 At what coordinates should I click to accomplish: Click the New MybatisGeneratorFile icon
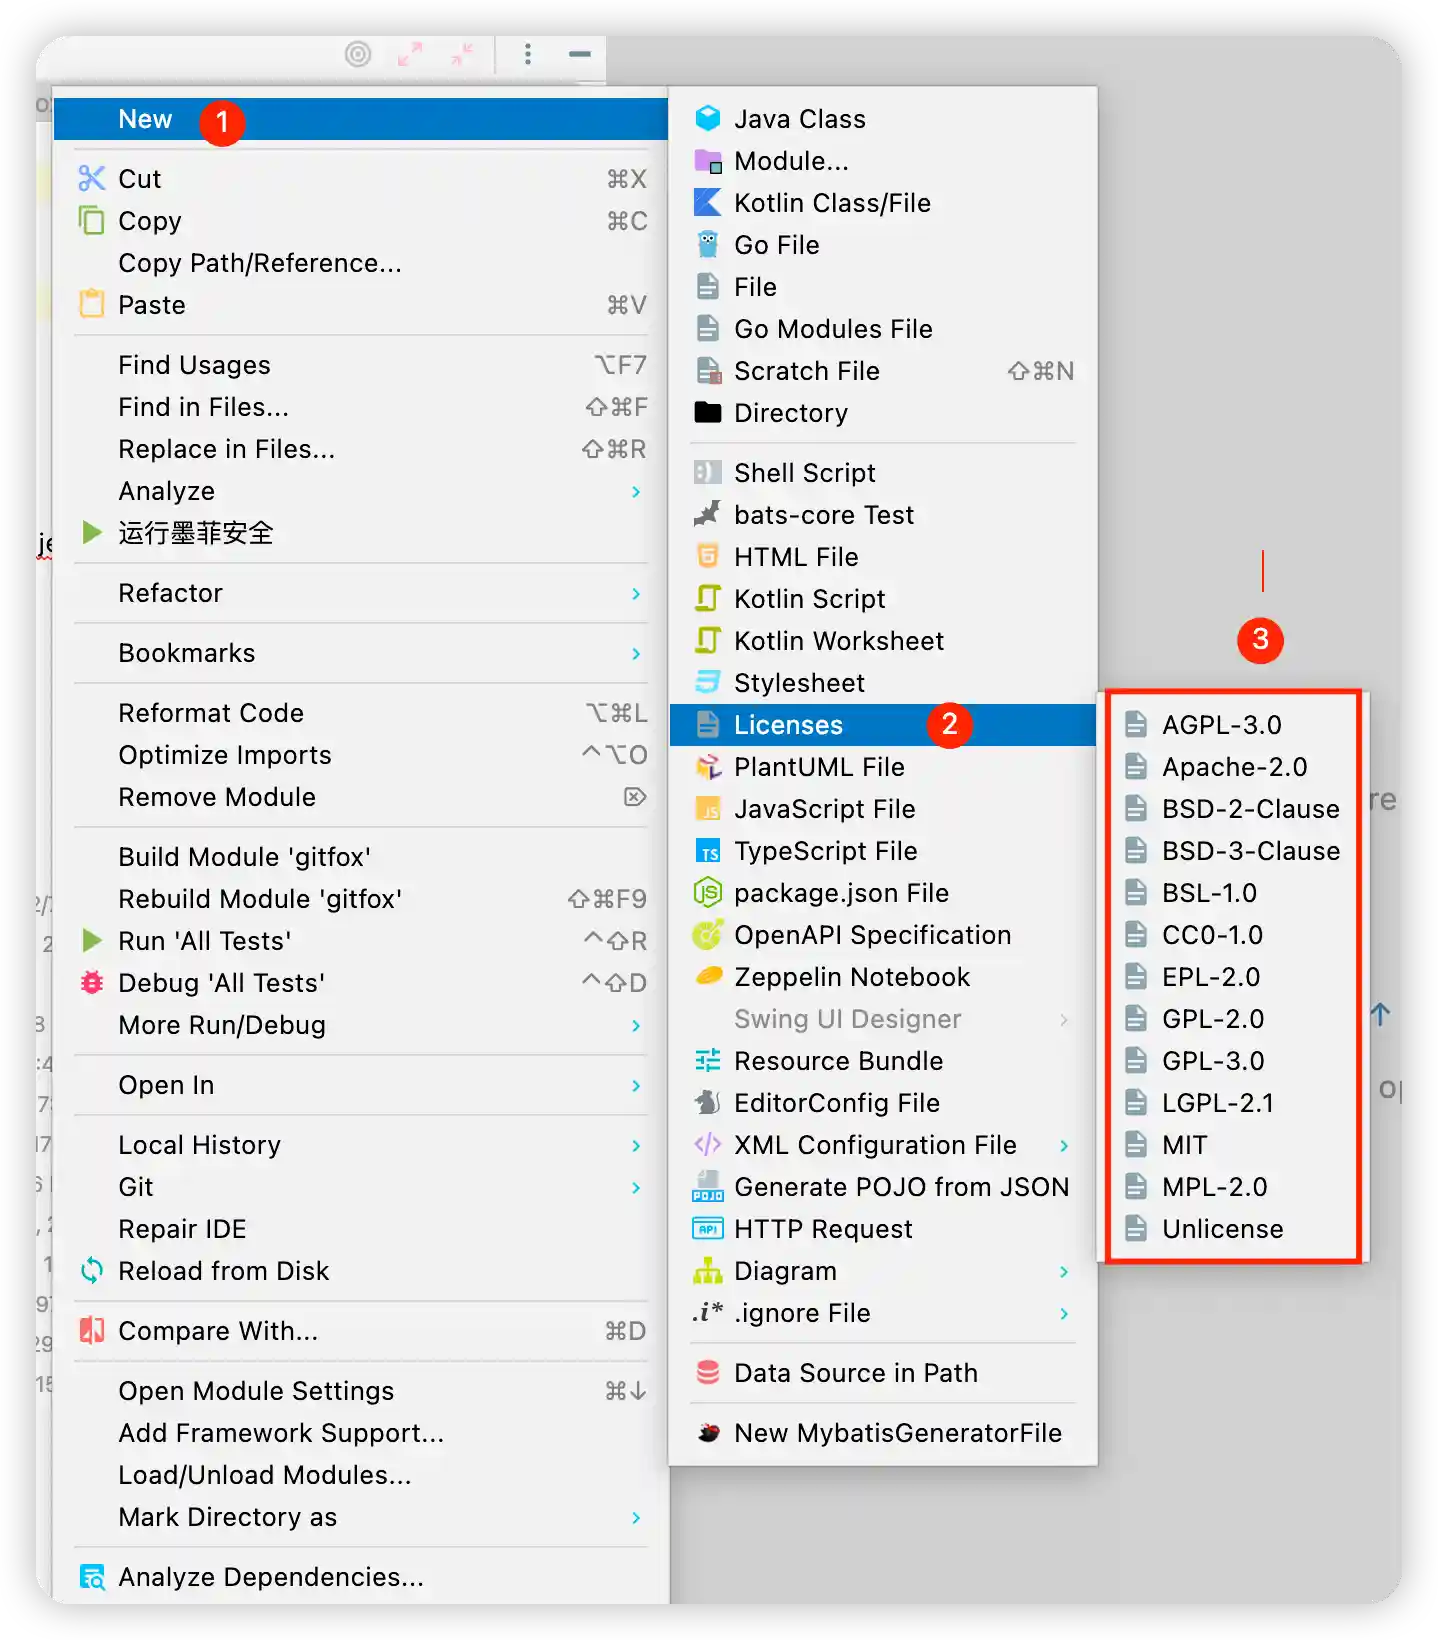coord(708,1433)
